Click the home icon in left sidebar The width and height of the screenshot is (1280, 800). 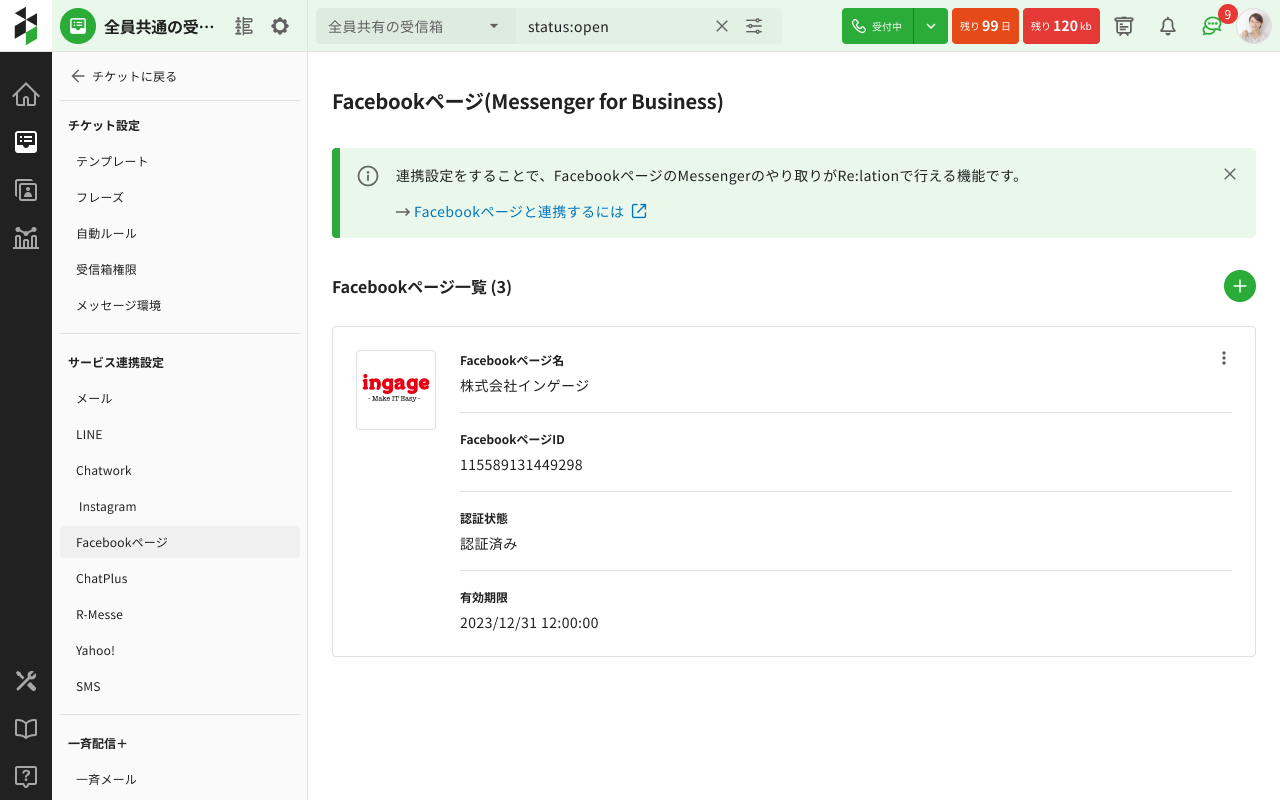26,95
